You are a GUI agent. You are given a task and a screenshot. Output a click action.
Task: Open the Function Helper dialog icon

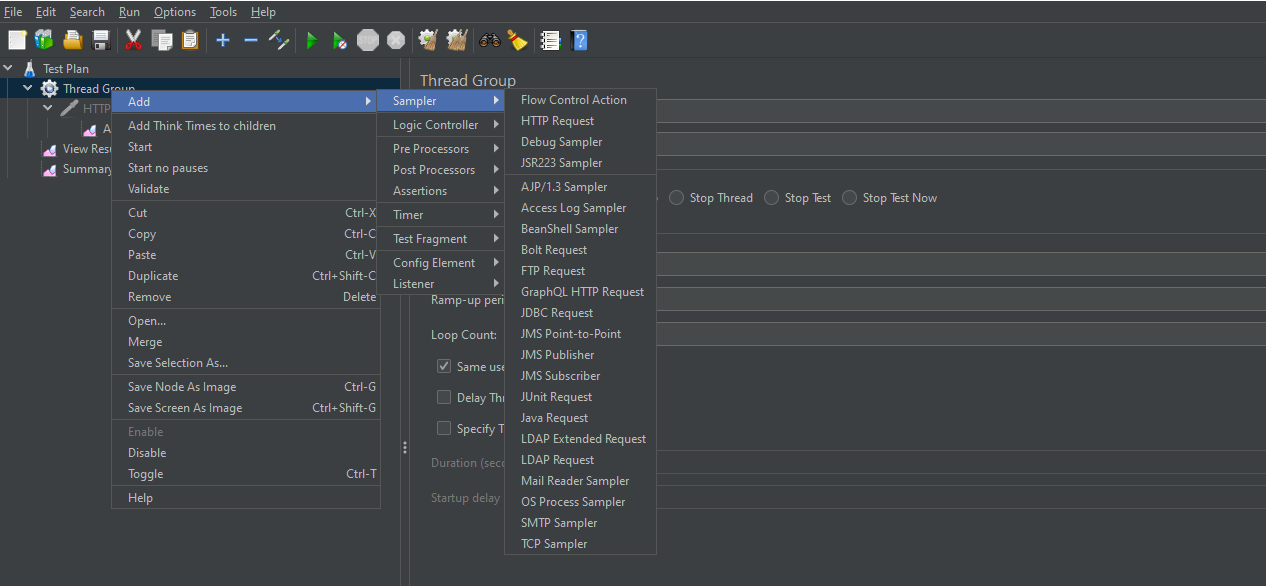pos(550,40)
